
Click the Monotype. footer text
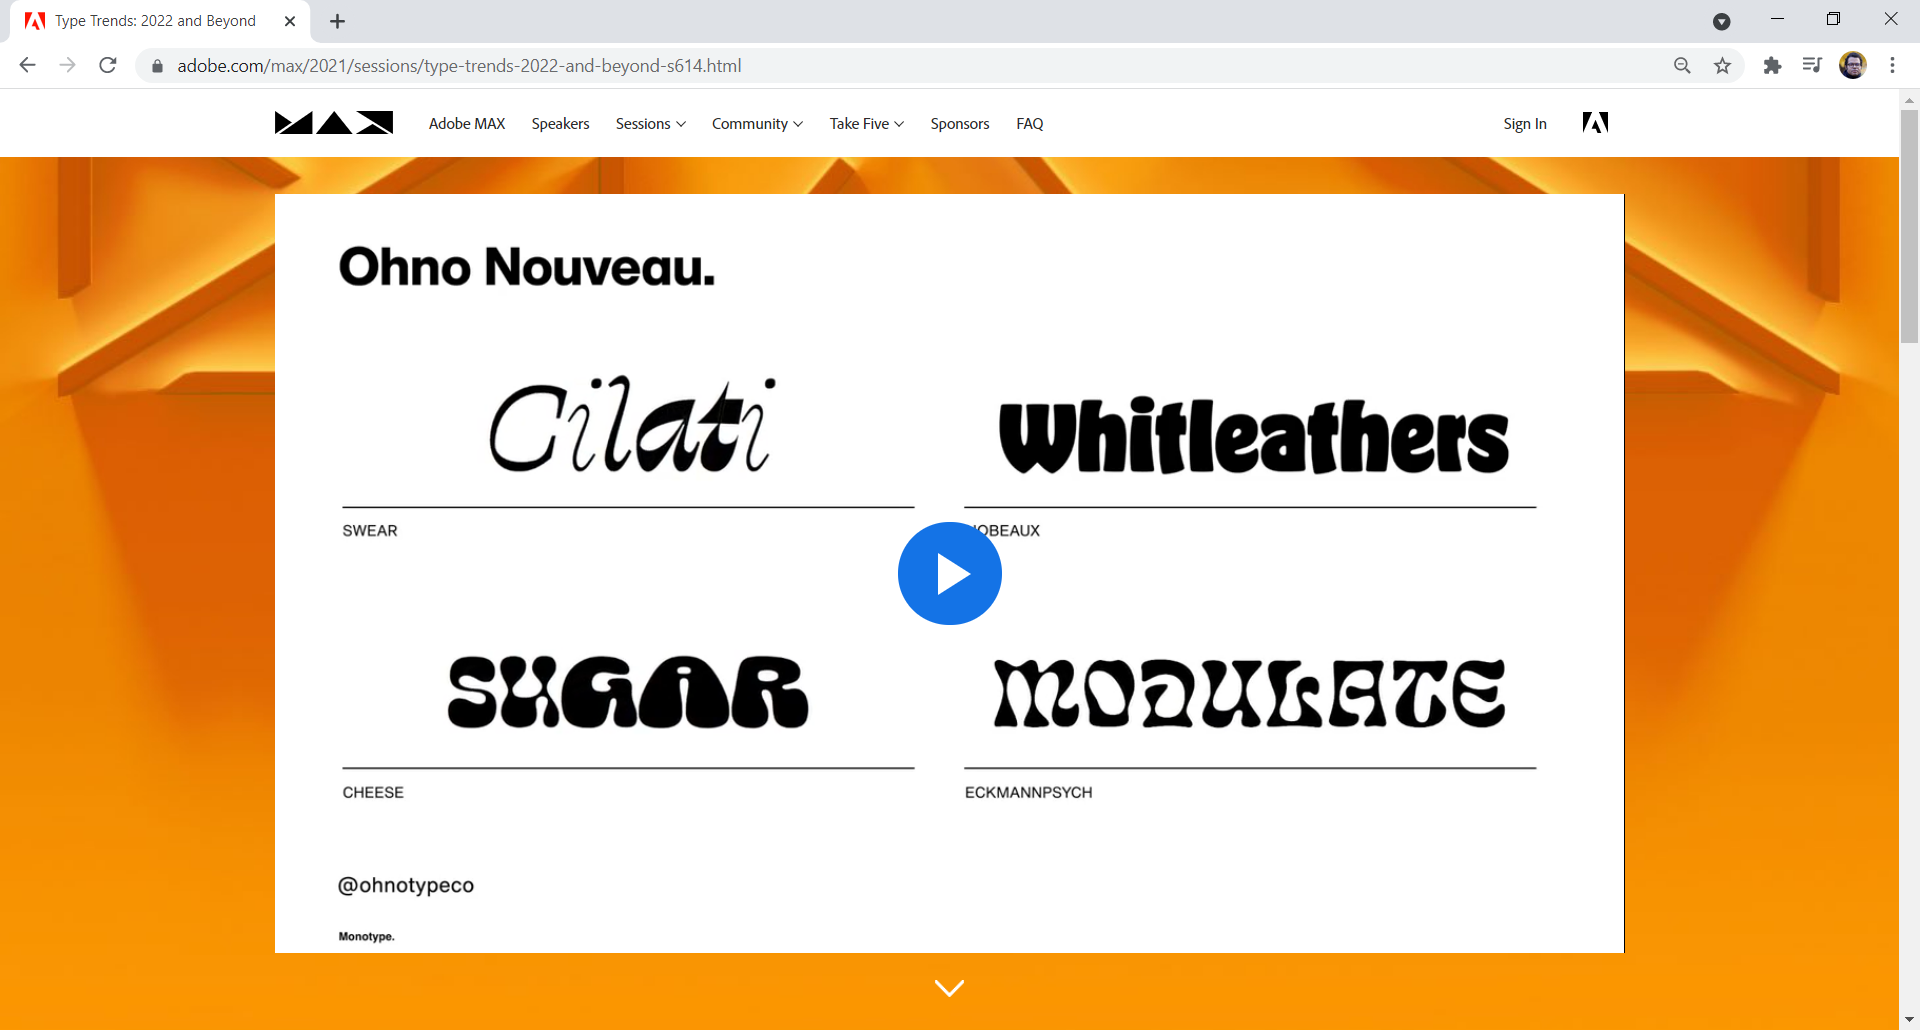click(x=366, y=936)
